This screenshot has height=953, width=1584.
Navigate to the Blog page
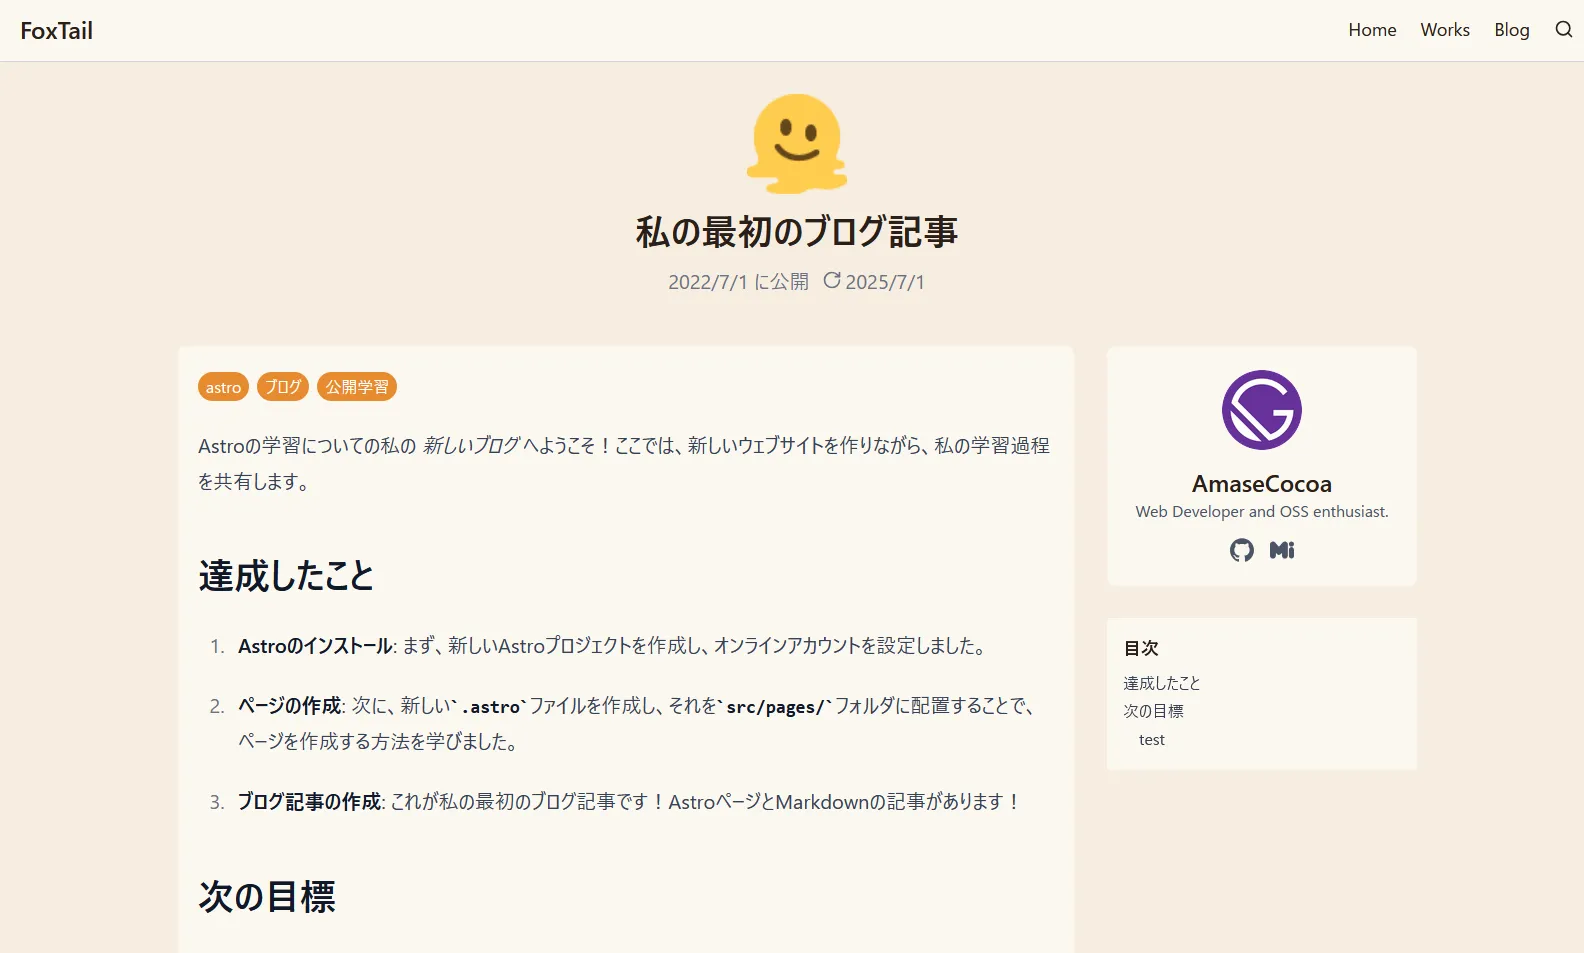(x=1511, y=30)
